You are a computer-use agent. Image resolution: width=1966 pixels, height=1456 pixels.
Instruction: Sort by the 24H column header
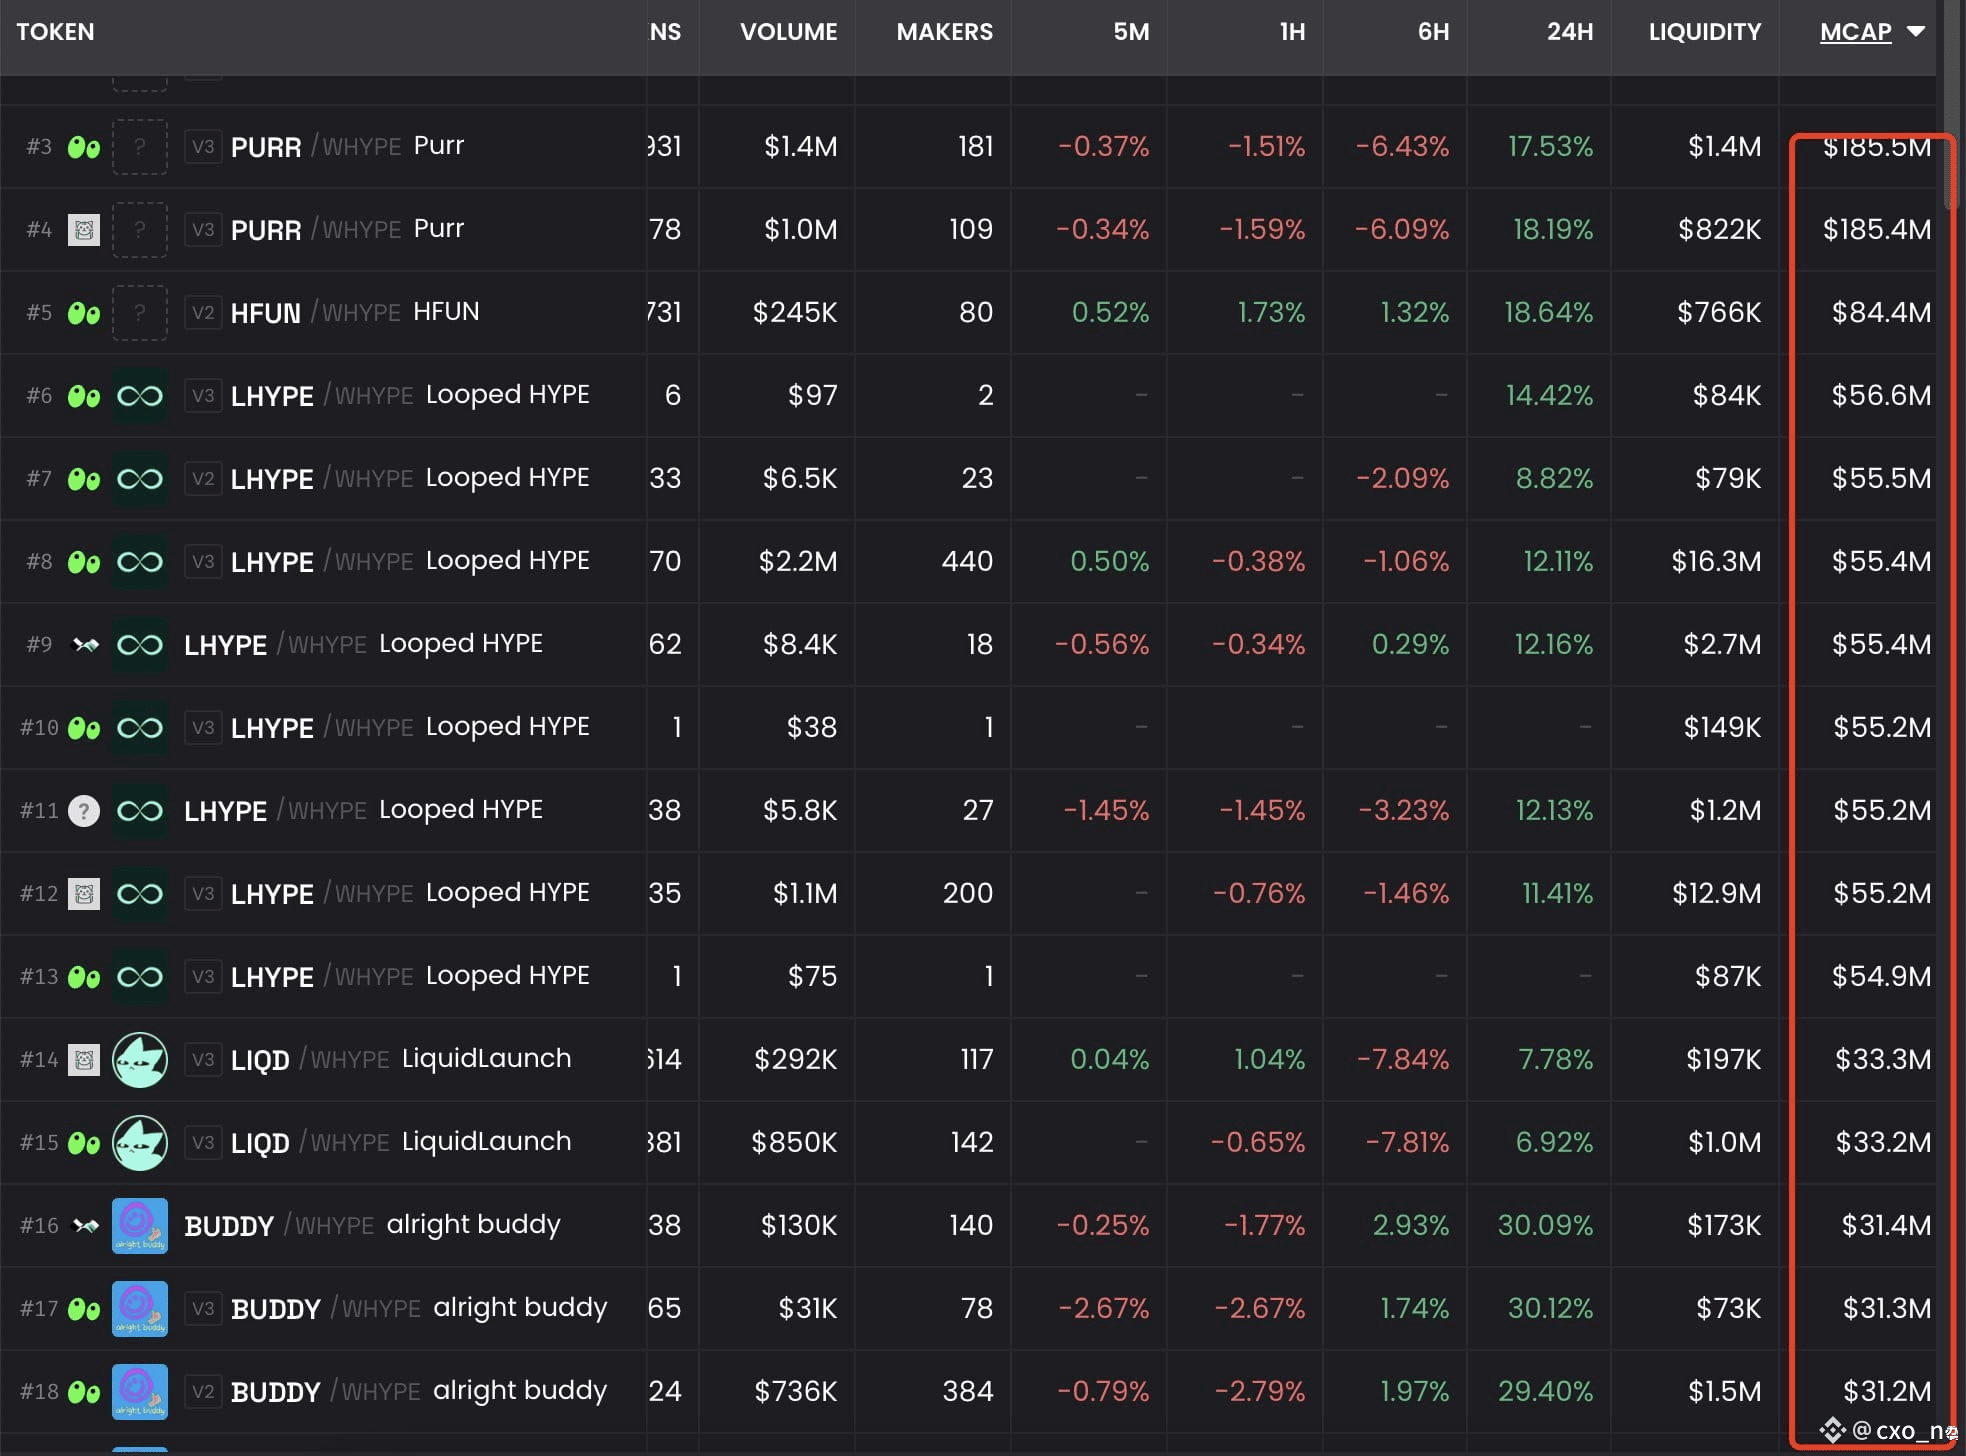tap(1570, 32)
